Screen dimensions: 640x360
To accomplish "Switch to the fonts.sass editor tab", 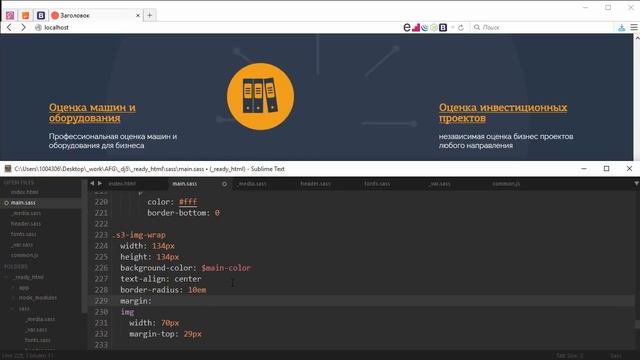I will tap(377, 184).
